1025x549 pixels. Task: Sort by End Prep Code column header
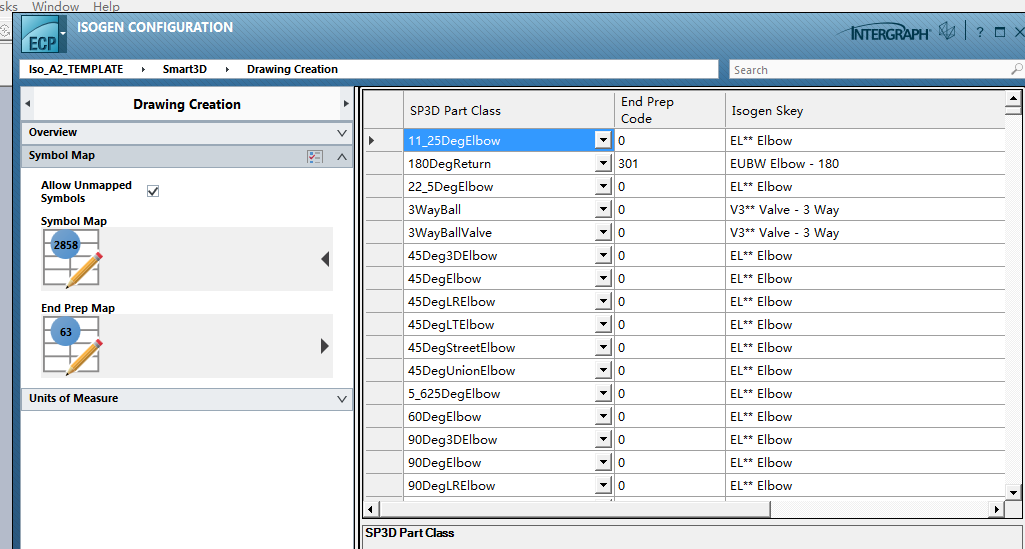pos(669,110)
